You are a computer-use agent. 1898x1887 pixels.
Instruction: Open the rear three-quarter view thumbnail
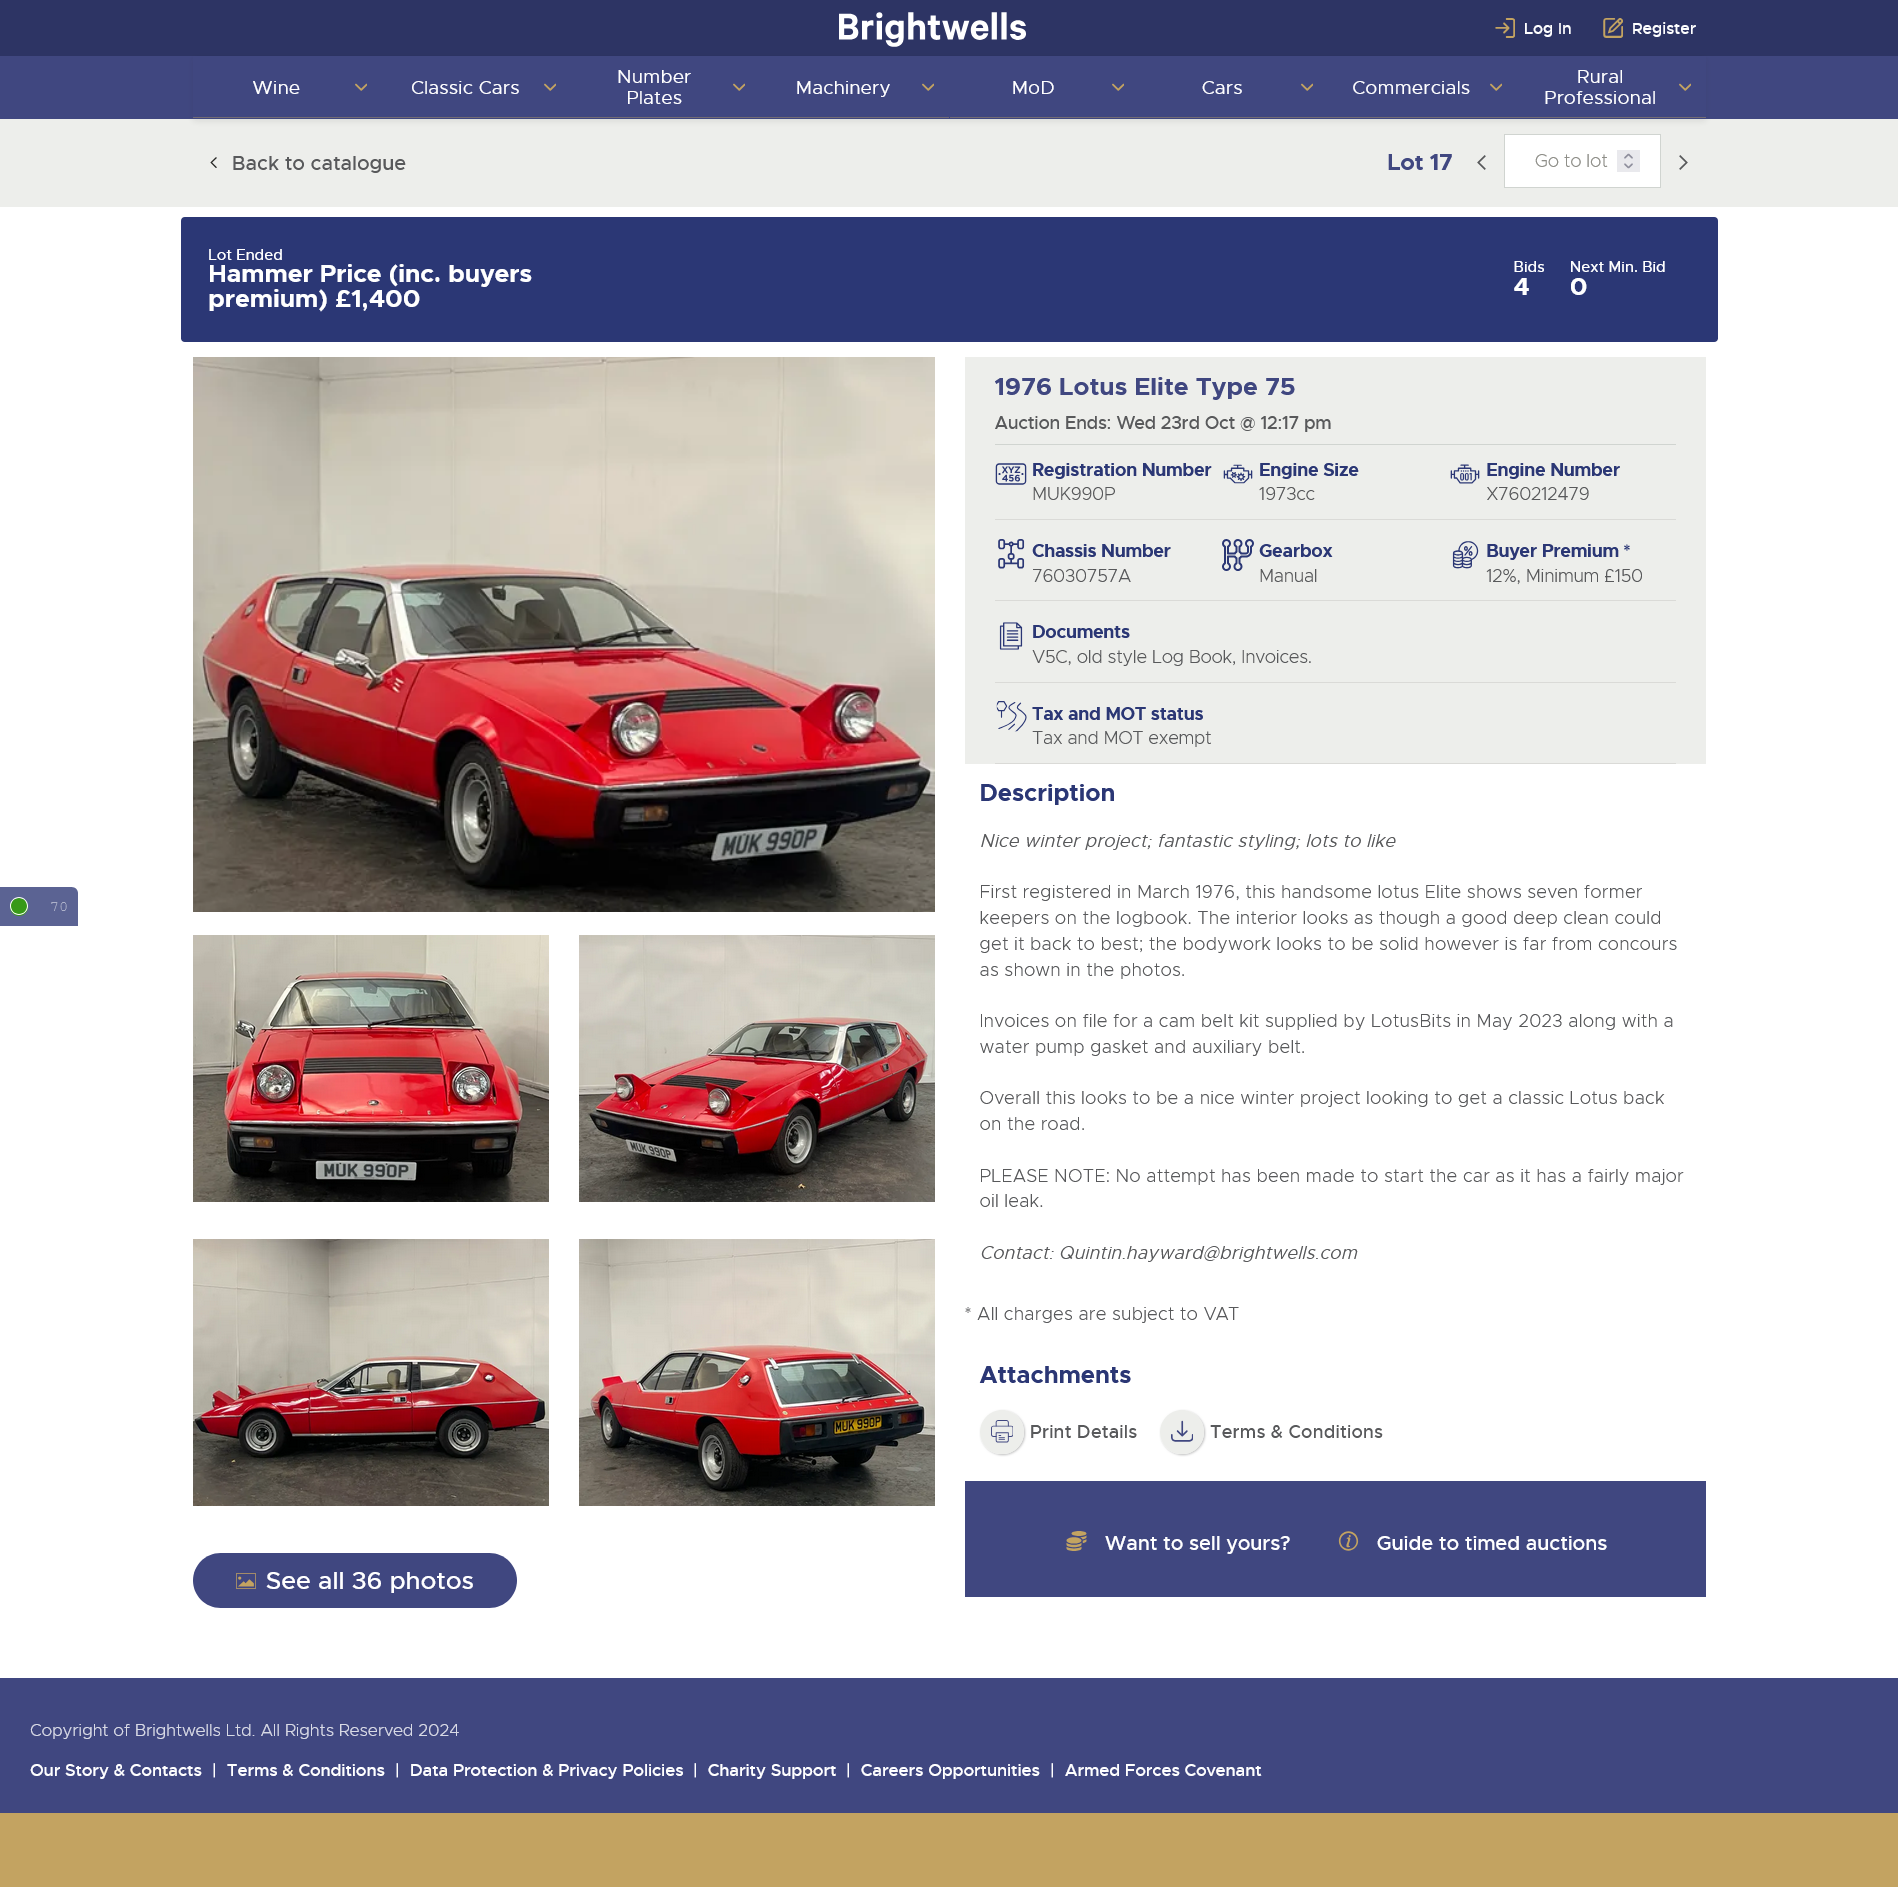[757, 1372]
